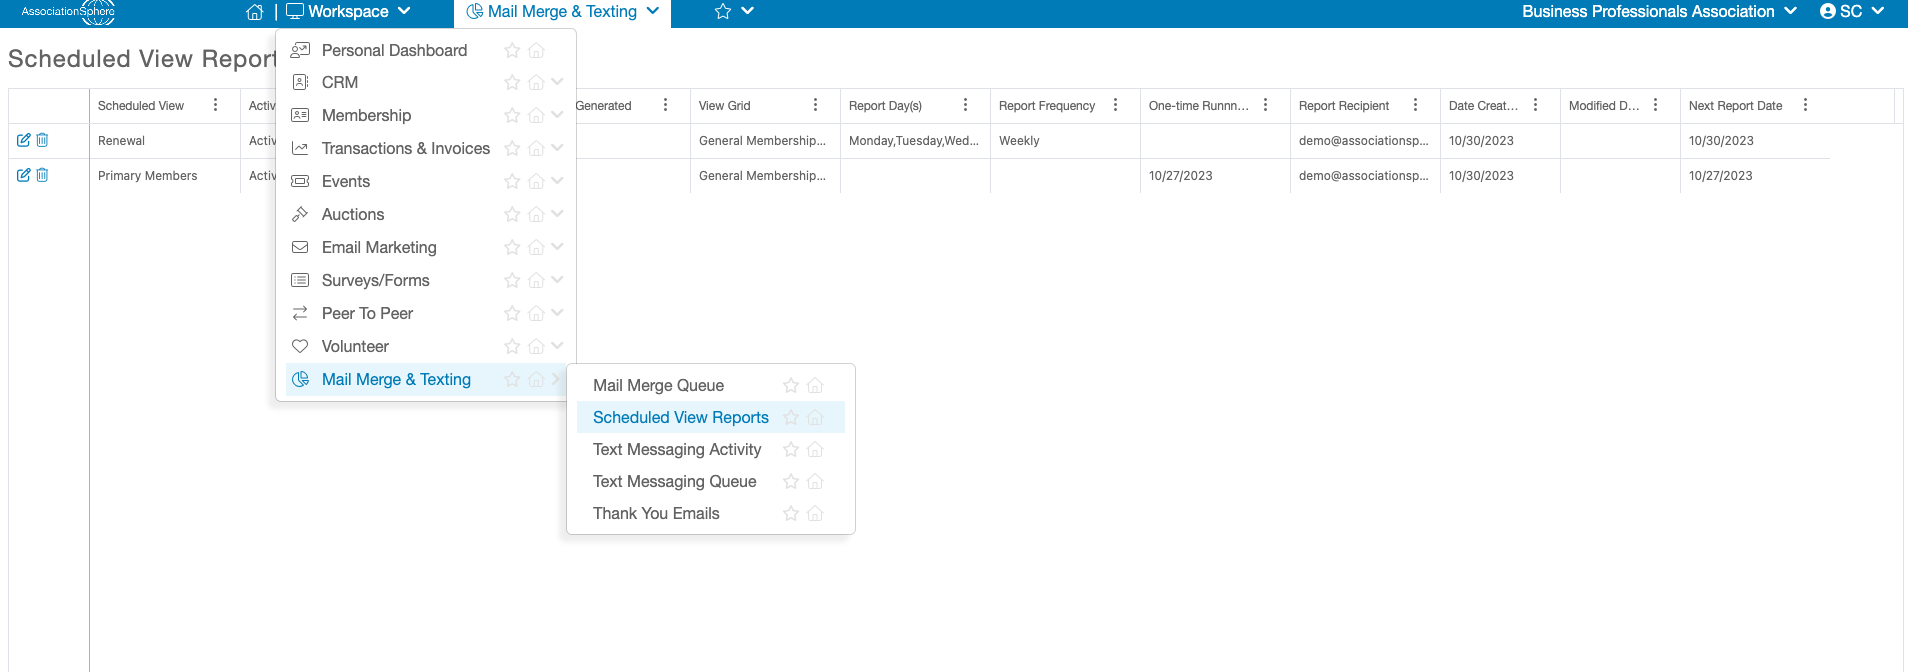Delete the Primary Members scheduled view
This screenshot has width=1908, height=672.
pyautogui.click(x=42, y=175)
